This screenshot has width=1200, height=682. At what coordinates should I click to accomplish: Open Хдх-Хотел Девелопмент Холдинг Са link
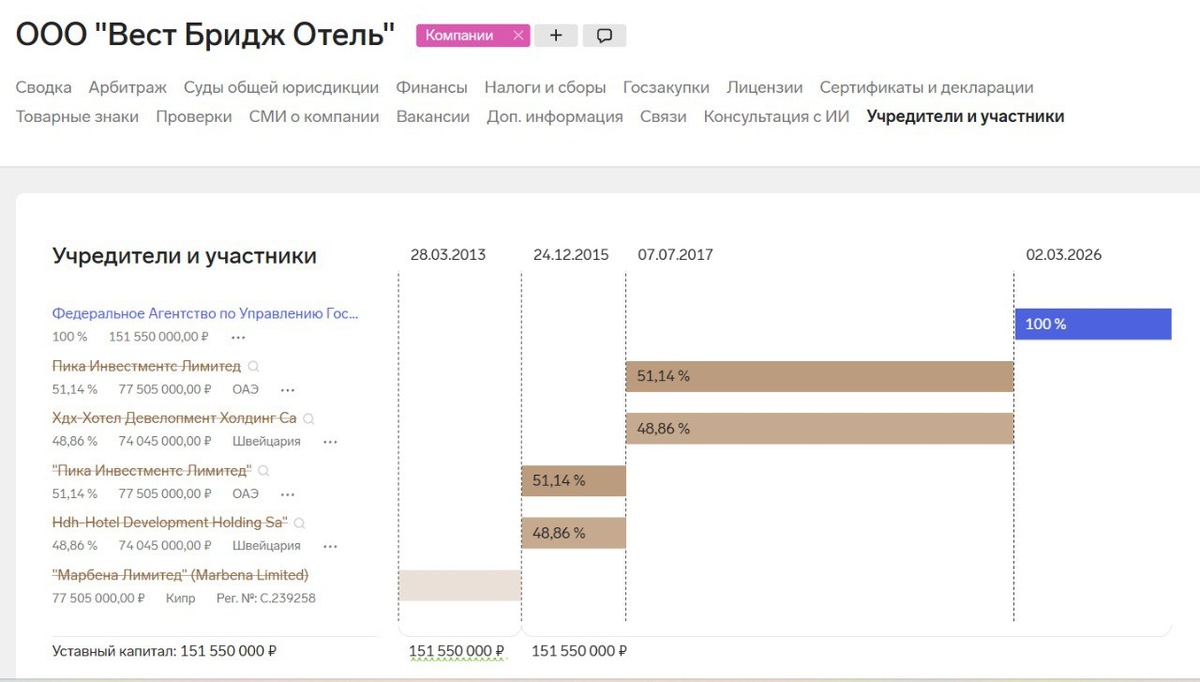(174, 418)
